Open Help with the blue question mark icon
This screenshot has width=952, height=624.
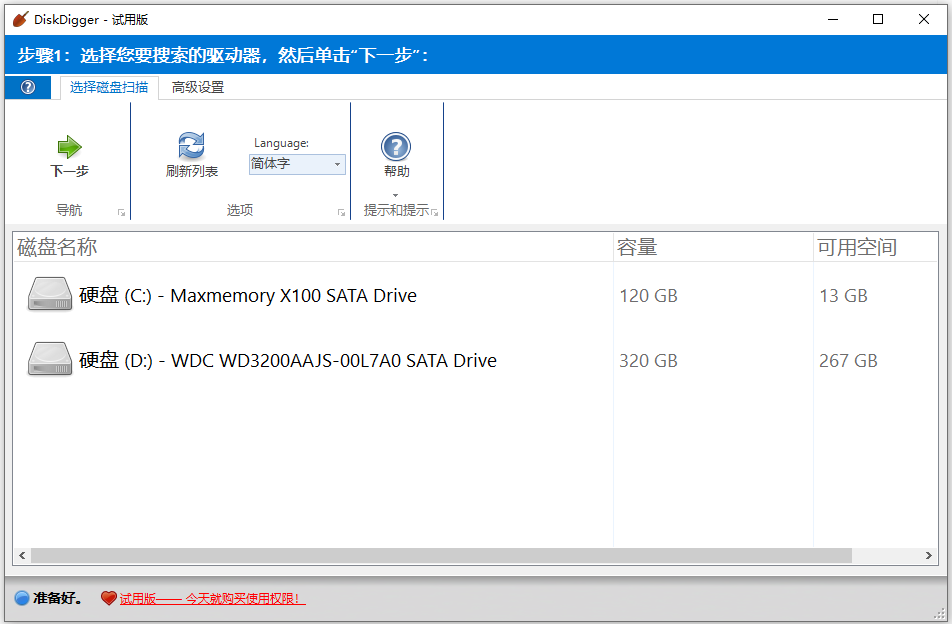(396, 147)
